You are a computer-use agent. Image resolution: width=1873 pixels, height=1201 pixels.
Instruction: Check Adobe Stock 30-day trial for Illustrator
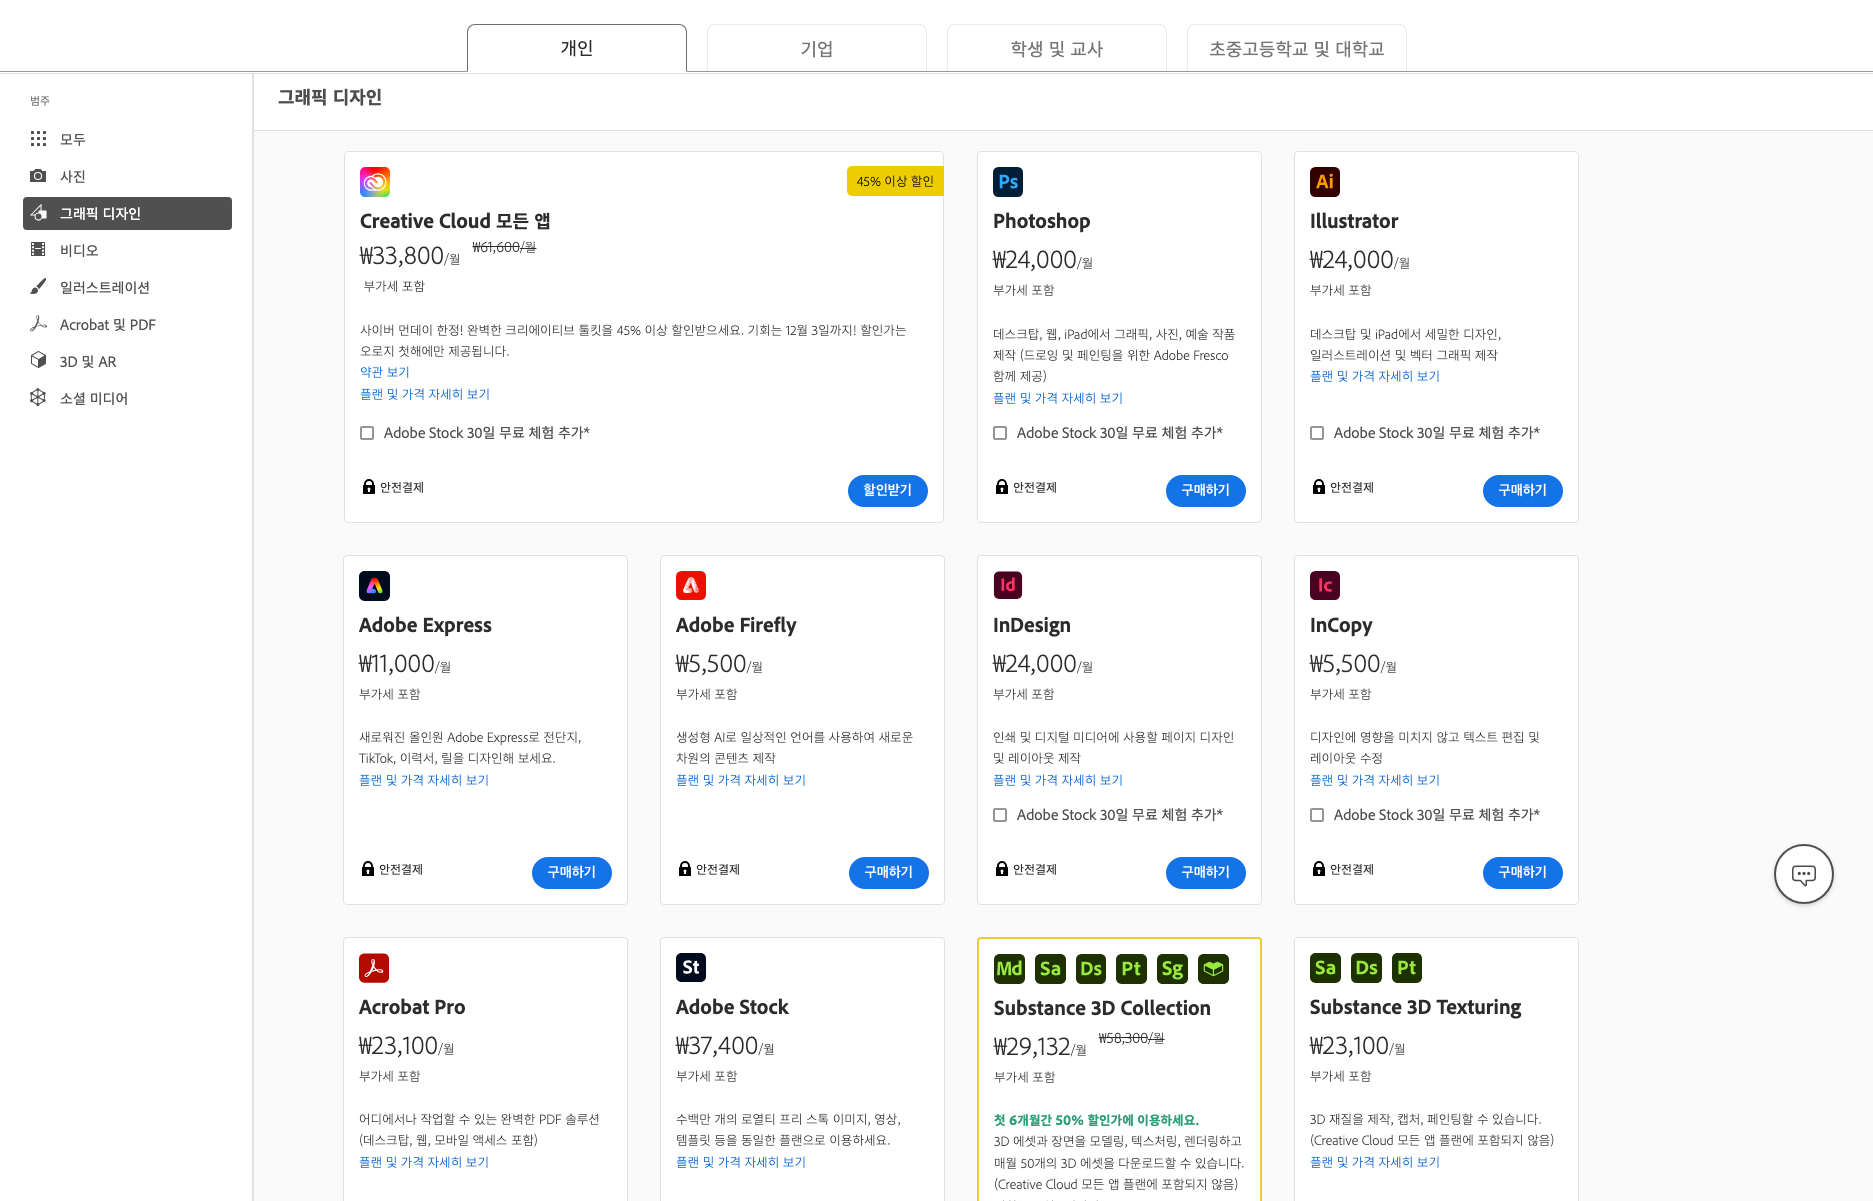(1317, 432)
